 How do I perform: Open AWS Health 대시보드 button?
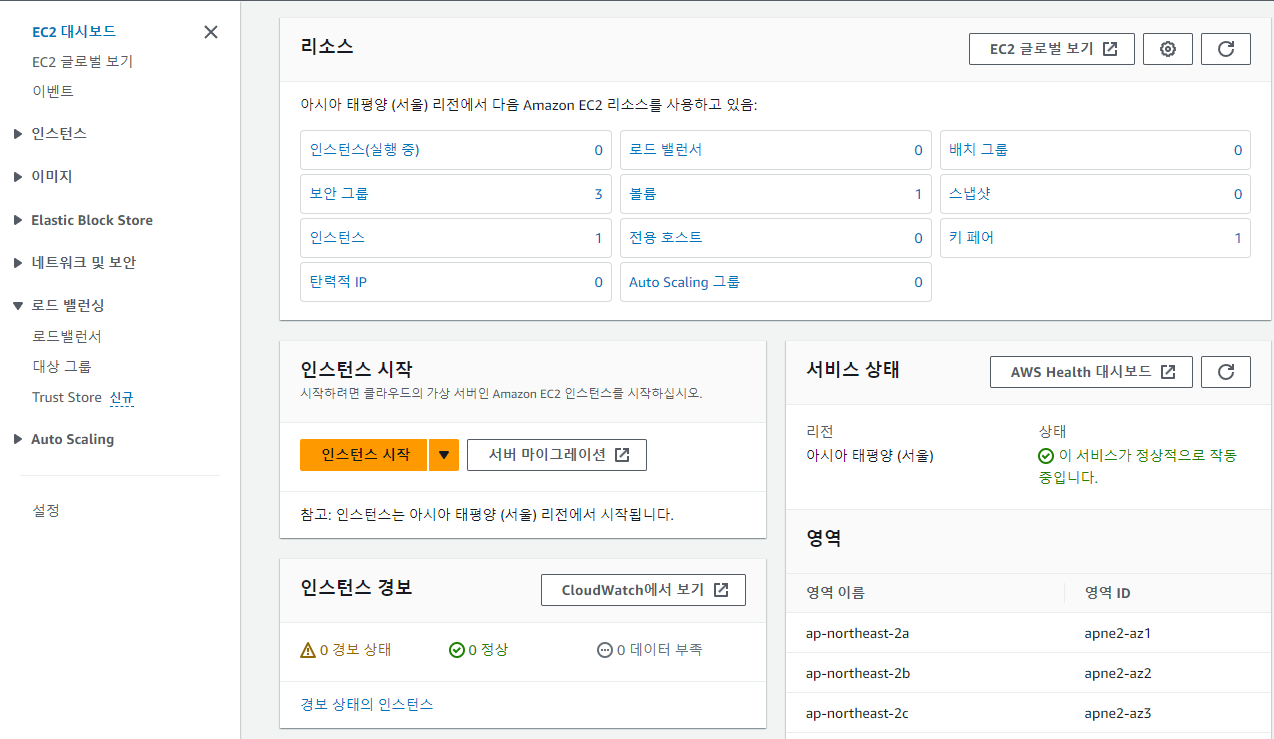[1092, 372]
